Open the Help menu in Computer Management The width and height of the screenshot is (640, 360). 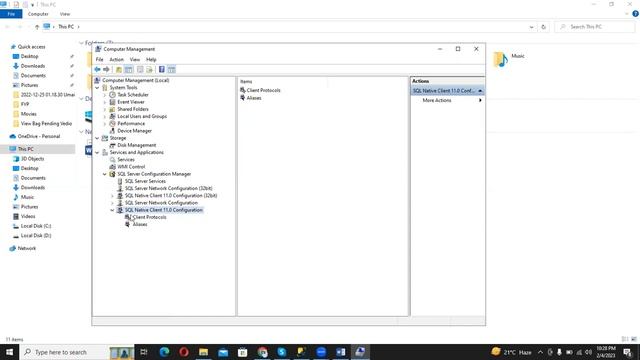(151, 60)
